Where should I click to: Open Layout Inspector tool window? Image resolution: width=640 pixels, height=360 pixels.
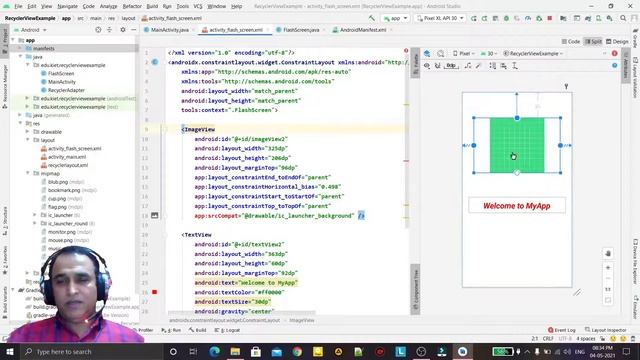click(606, 330)
